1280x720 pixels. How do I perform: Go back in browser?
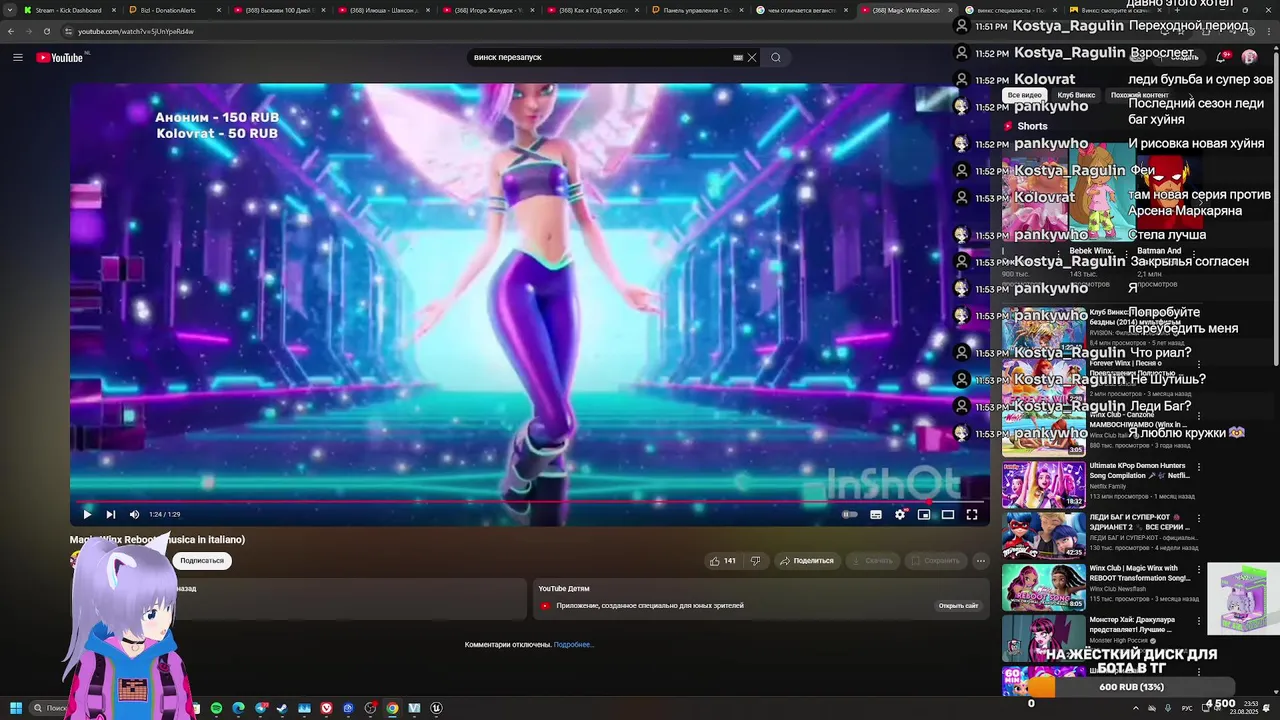click(11, 31)
